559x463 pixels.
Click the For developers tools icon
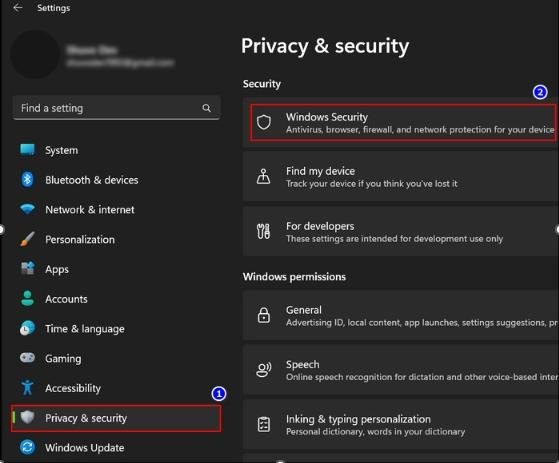tap(263, 231)
